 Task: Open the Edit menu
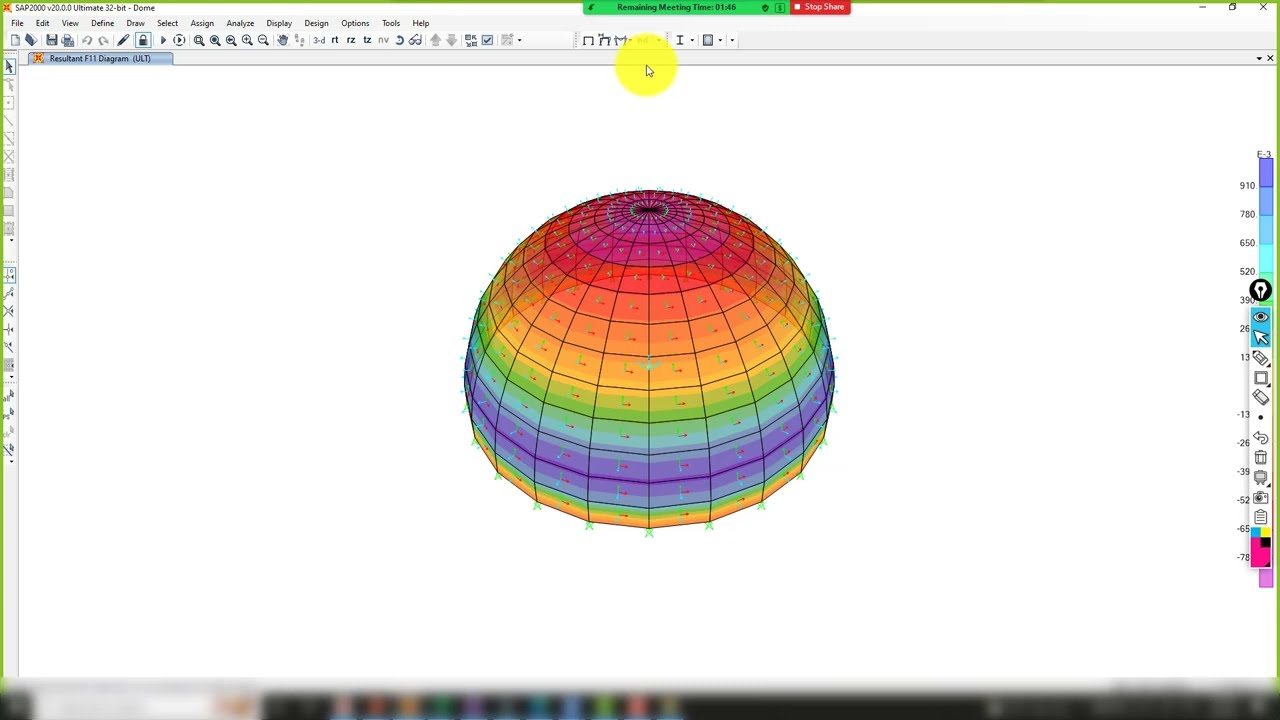(x=42, y=23)
